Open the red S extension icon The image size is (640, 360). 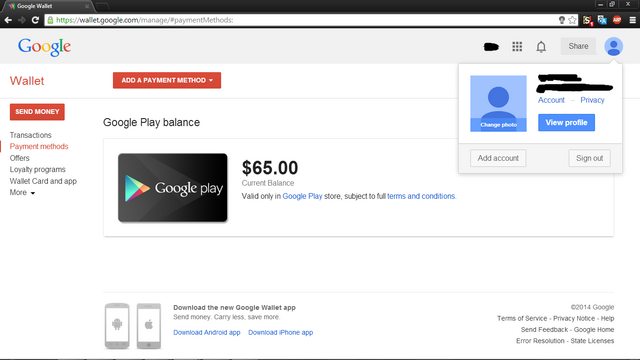click(587, 20)
